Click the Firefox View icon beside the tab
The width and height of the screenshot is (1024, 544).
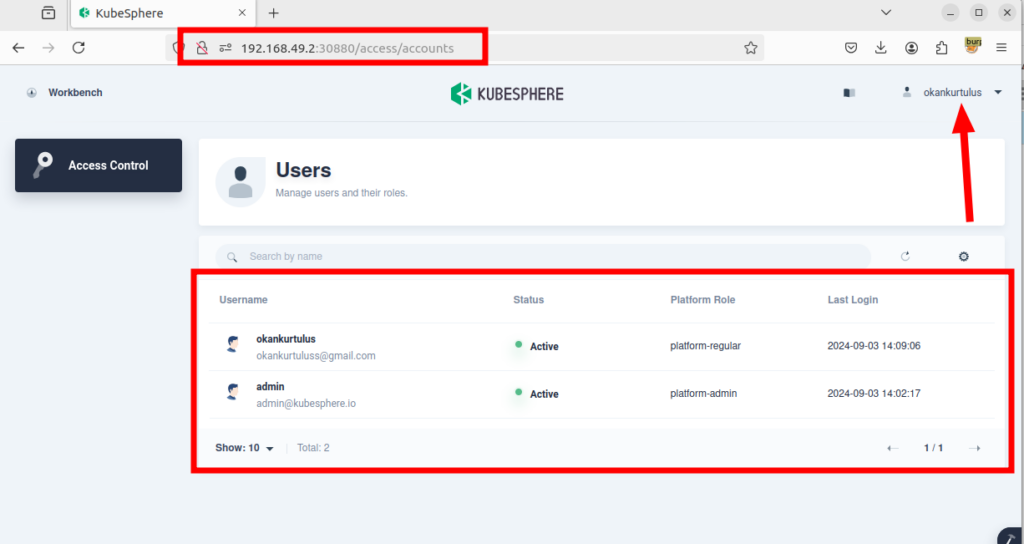pos(48,13)
